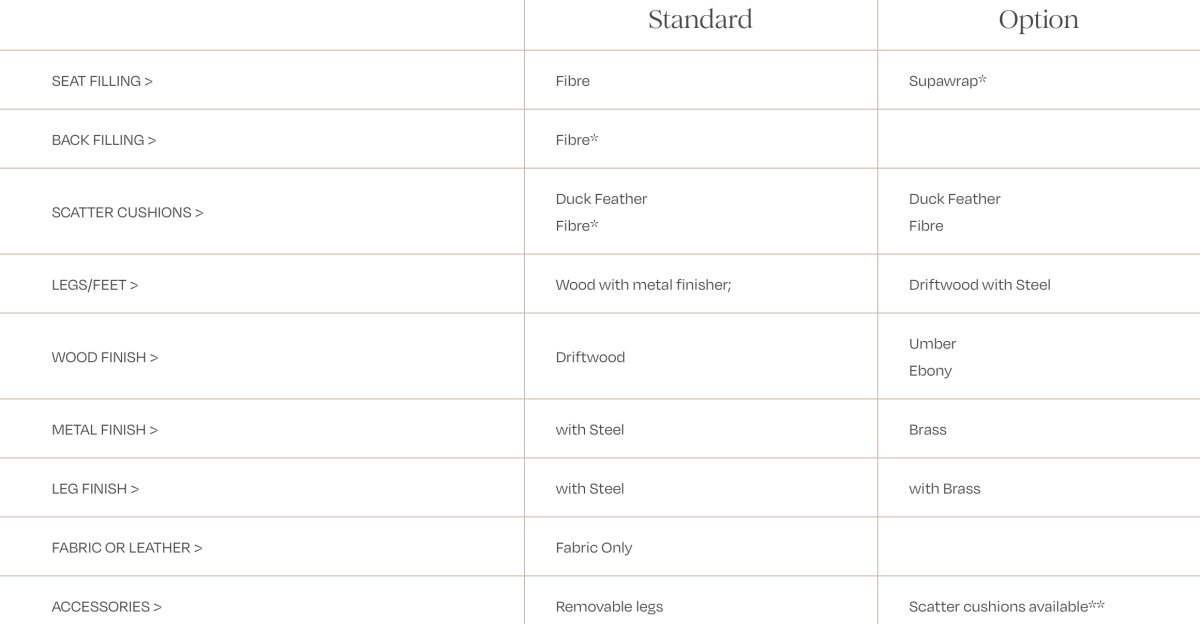Screen dimensions: 1200x624
Task: Choose the Umber wood finish option
Action: coord(932,344)
